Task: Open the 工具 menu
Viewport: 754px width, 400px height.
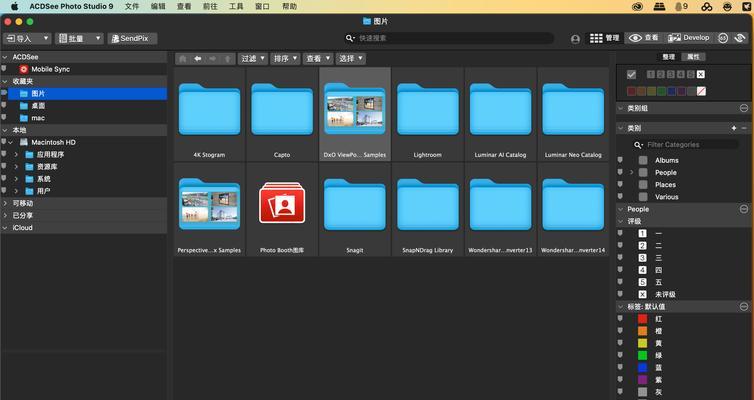Action: [x=236, y=6]
